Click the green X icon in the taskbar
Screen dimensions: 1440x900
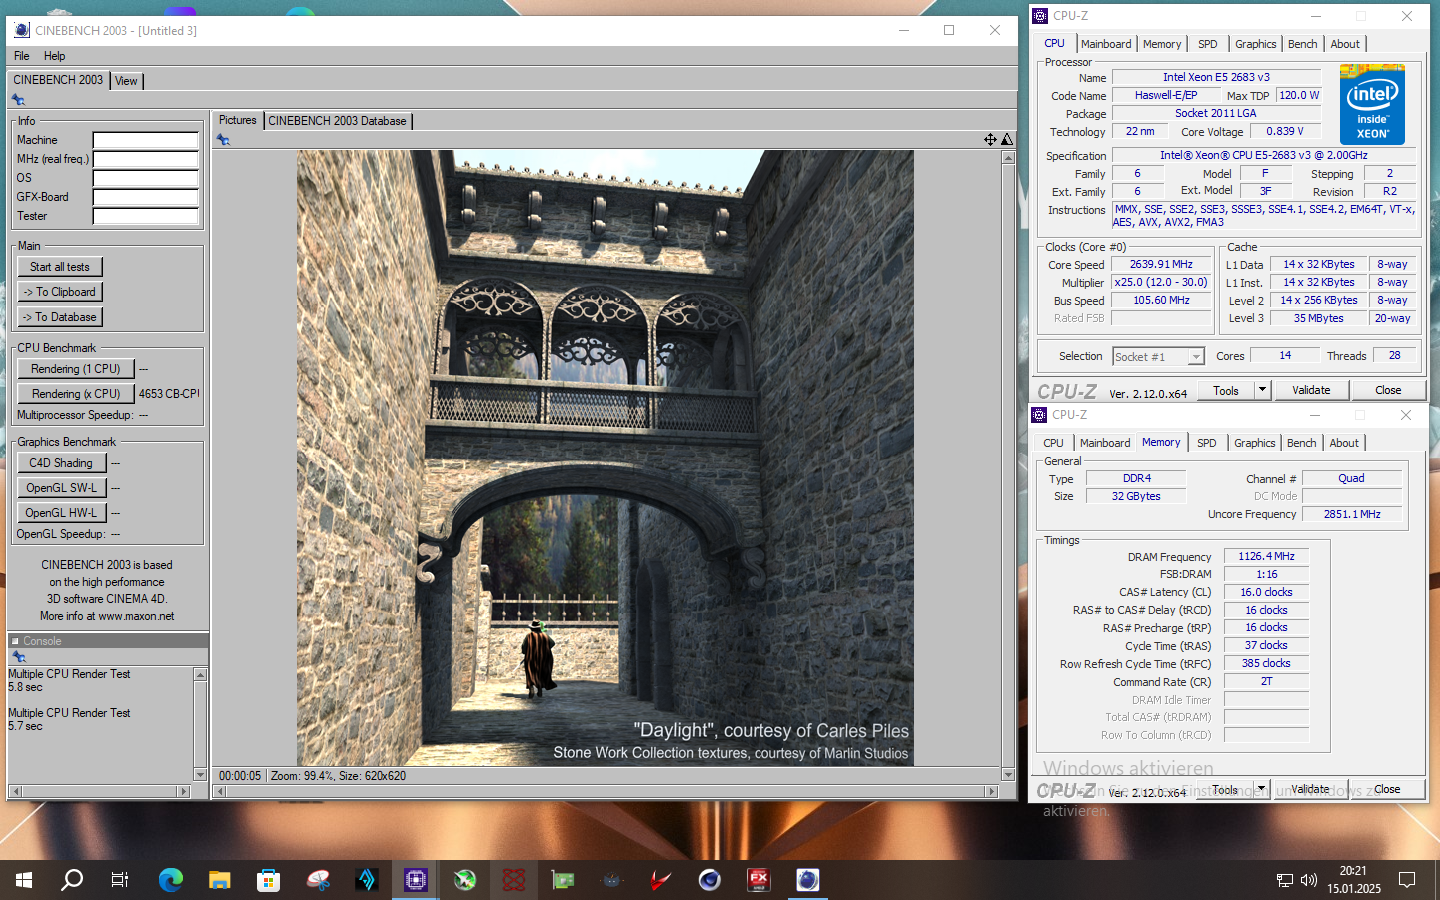(x=464, y=880)
